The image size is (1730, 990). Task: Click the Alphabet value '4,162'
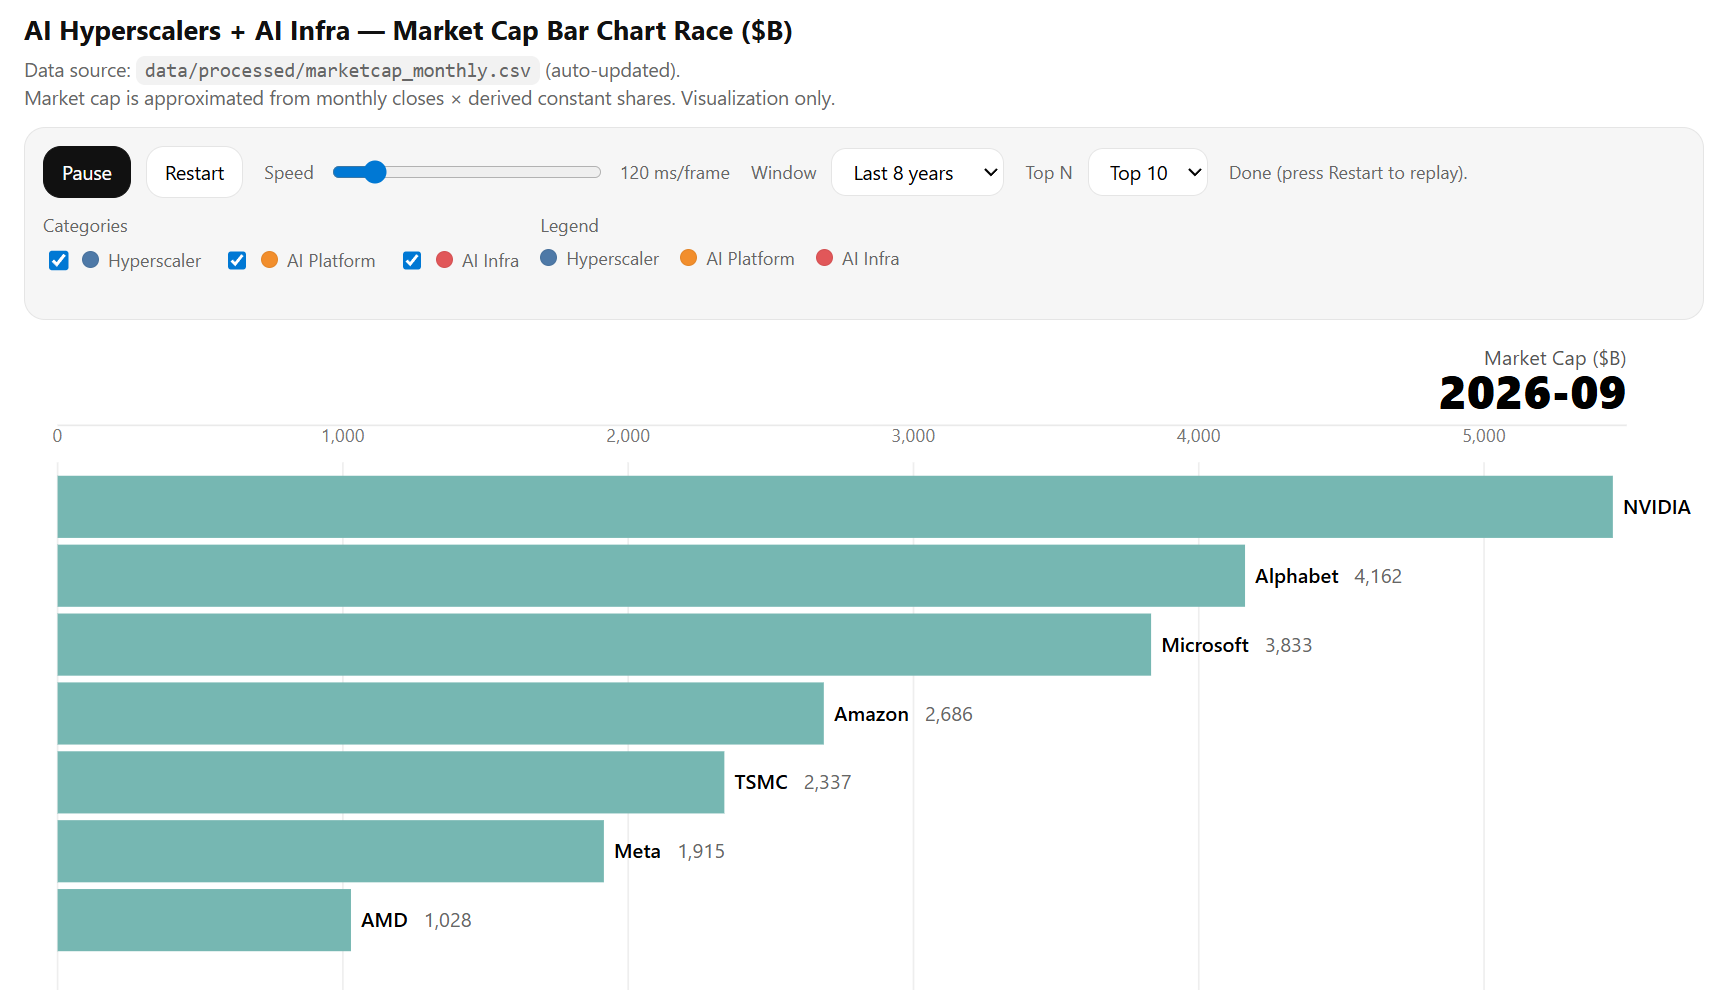point(1378,576)
